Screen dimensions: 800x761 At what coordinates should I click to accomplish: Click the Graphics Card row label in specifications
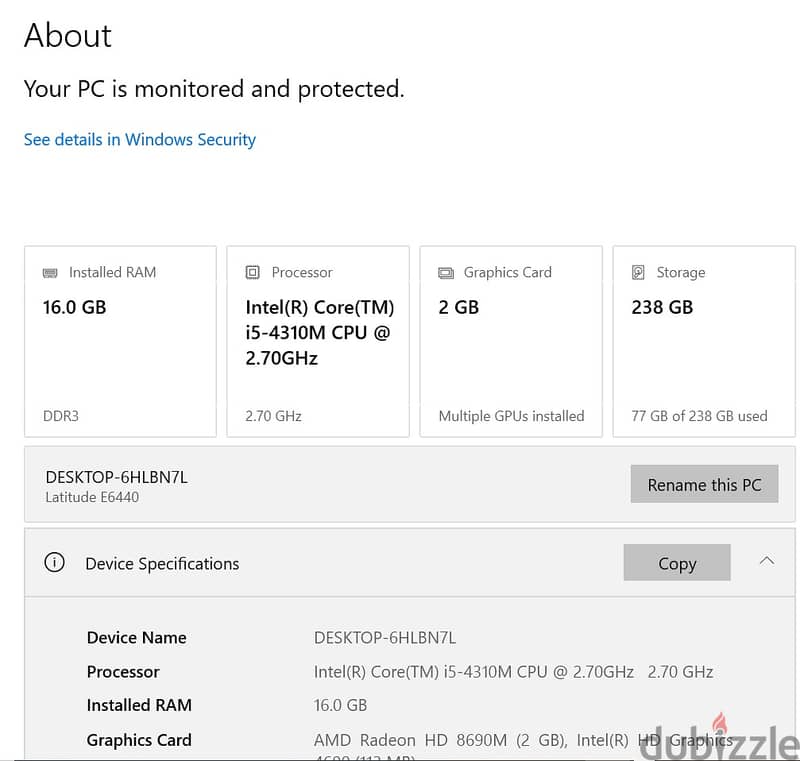139,740
